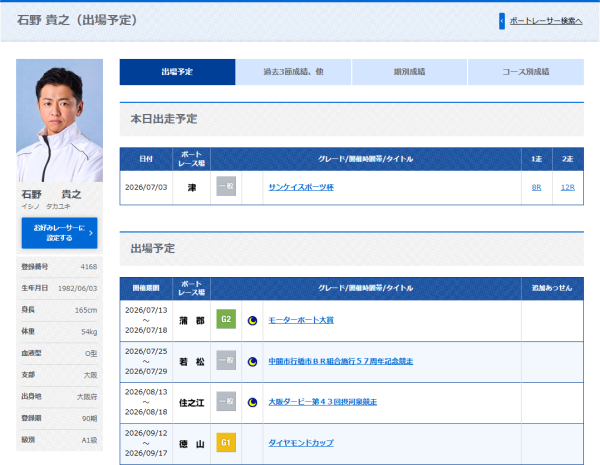Set racer as favorite with お好みレーサーに設定する

[59, 233]
